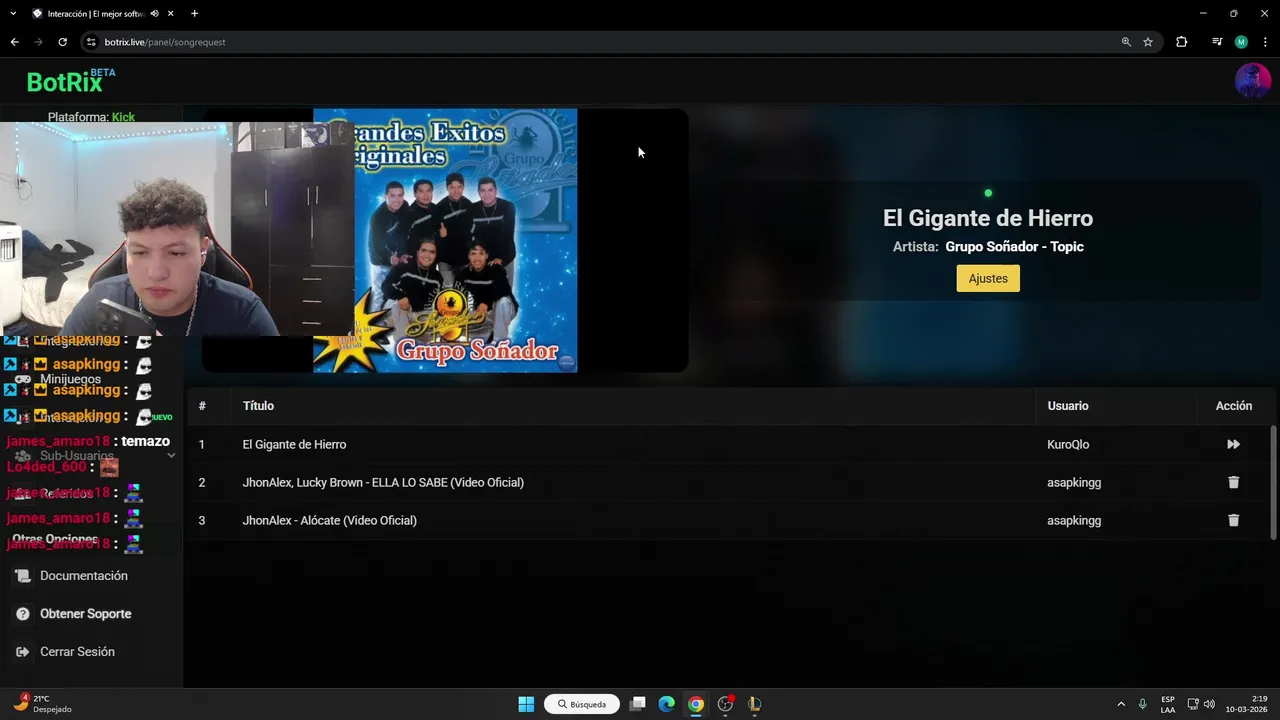The height and width of the screenshot is (720, 1280).
Task: Click Título column header
Action: click(x=258, y=406)
